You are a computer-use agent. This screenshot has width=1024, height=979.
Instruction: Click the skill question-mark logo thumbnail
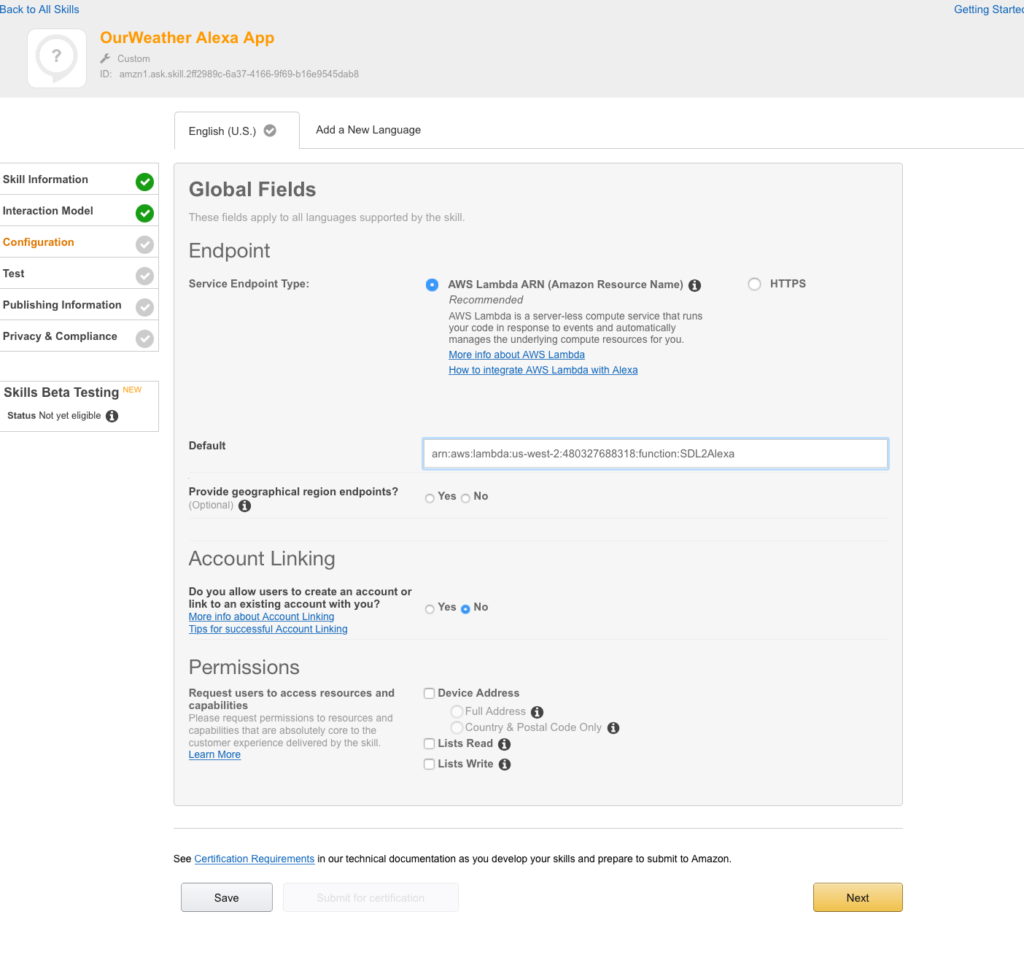pos(57,58)
